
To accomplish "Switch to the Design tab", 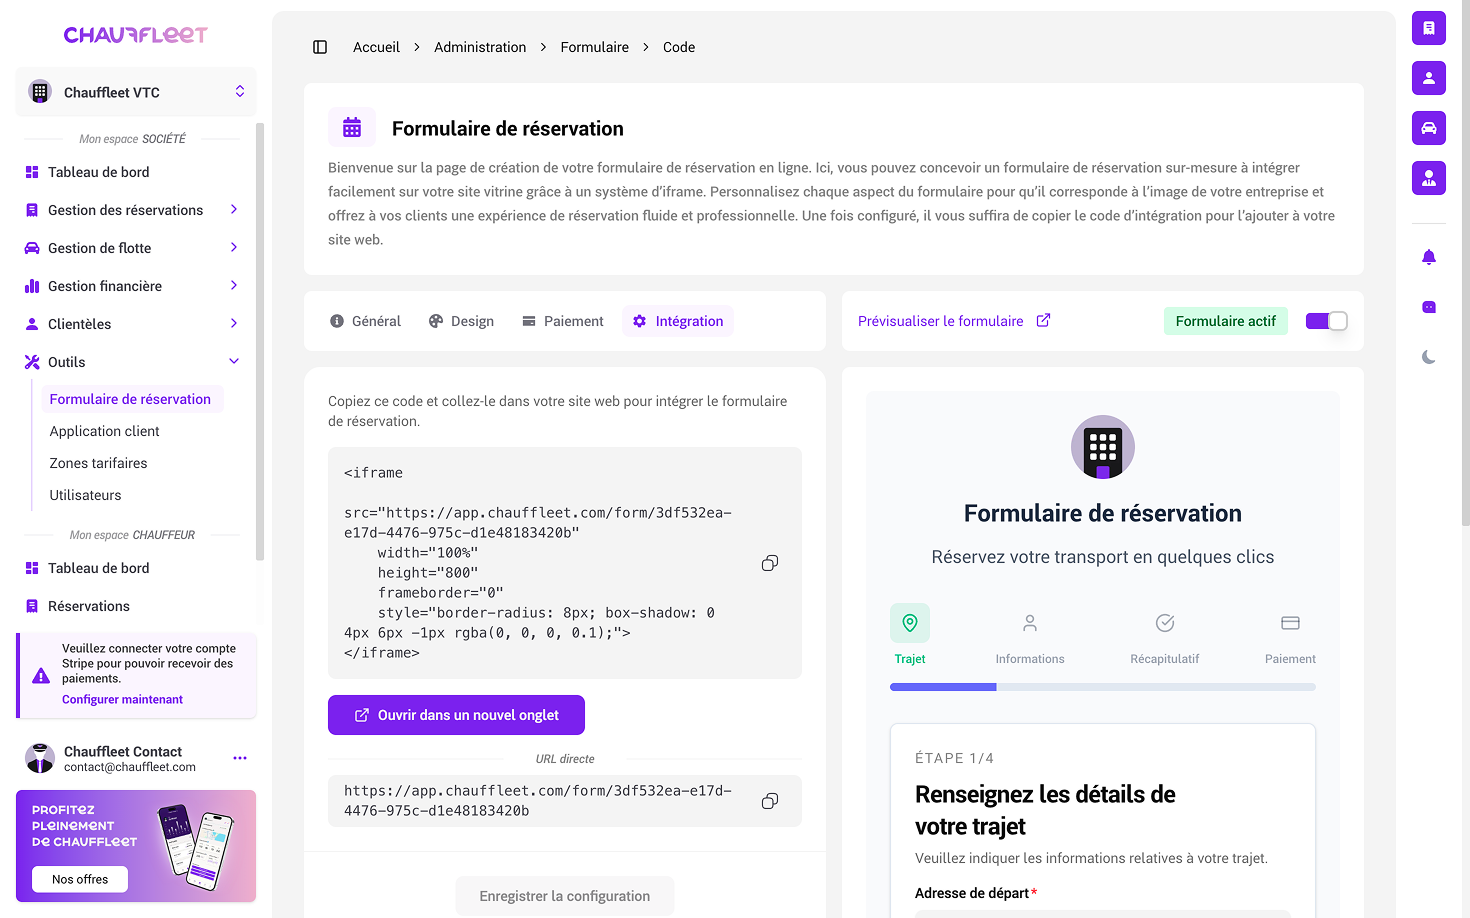I will 461,321.
